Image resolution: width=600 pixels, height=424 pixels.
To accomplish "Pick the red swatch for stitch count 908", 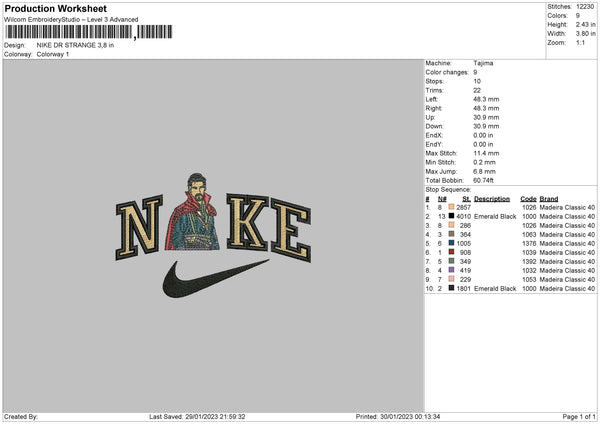I will coord(452,252).
